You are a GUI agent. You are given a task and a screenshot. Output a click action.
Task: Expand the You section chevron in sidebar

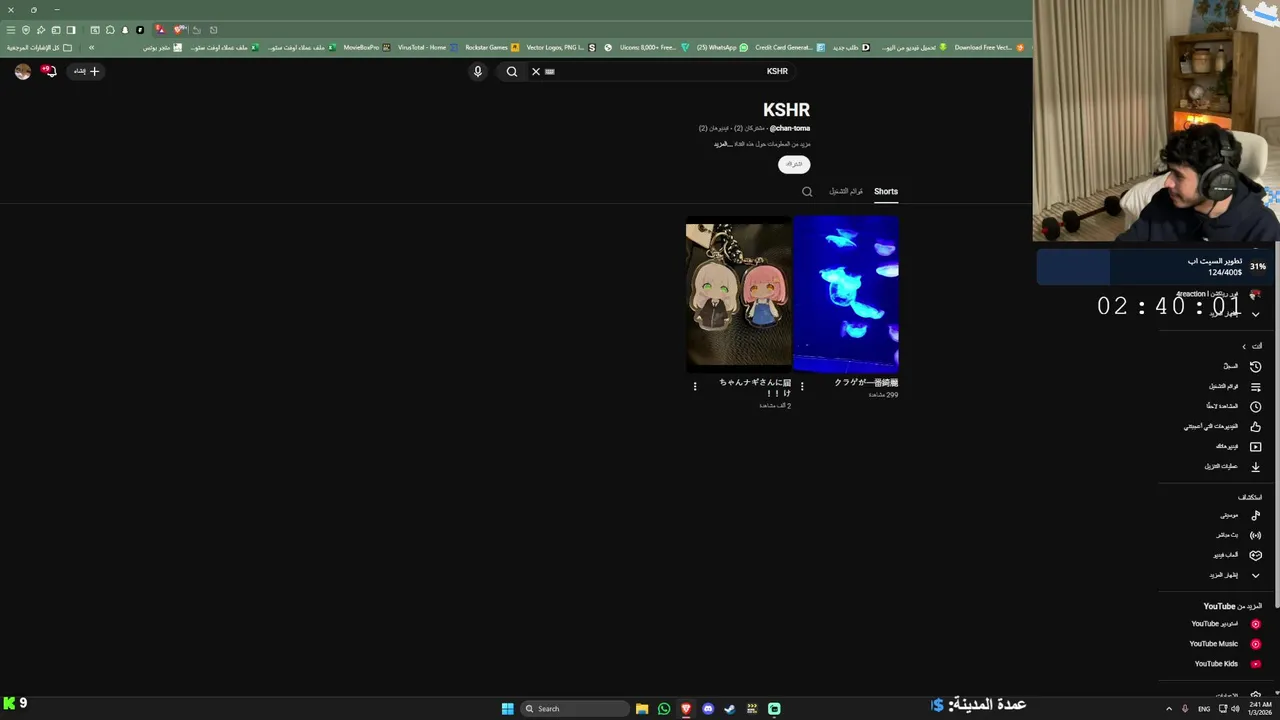click(x=1244, y=346)
